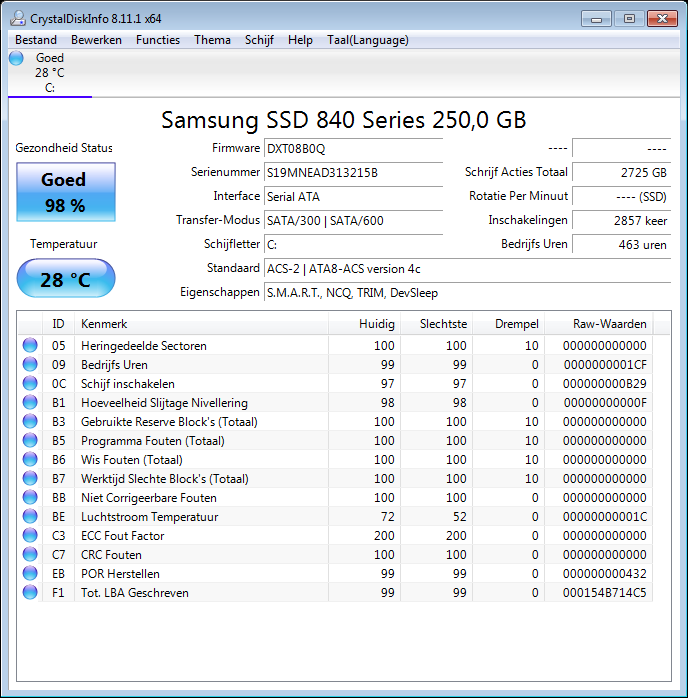Click status orb for B1 Hoeveelheid Slijtage Nivellering
The width and height of the screenshot is (688, 698).
tap(30, 402)
